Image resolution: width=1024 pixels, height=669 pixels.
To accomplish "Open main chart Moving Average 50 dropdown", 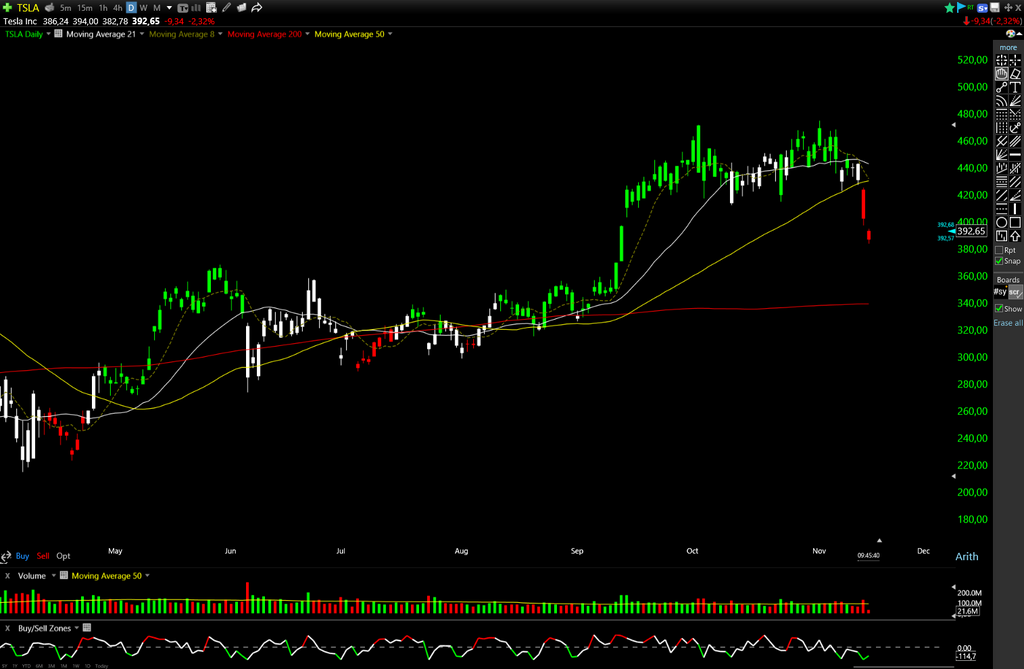I will pos(390,34).
